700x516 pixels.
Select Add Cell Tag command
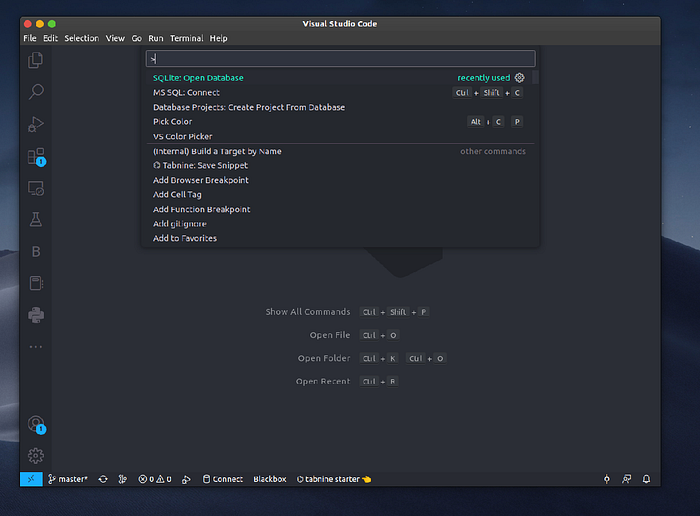340,195
